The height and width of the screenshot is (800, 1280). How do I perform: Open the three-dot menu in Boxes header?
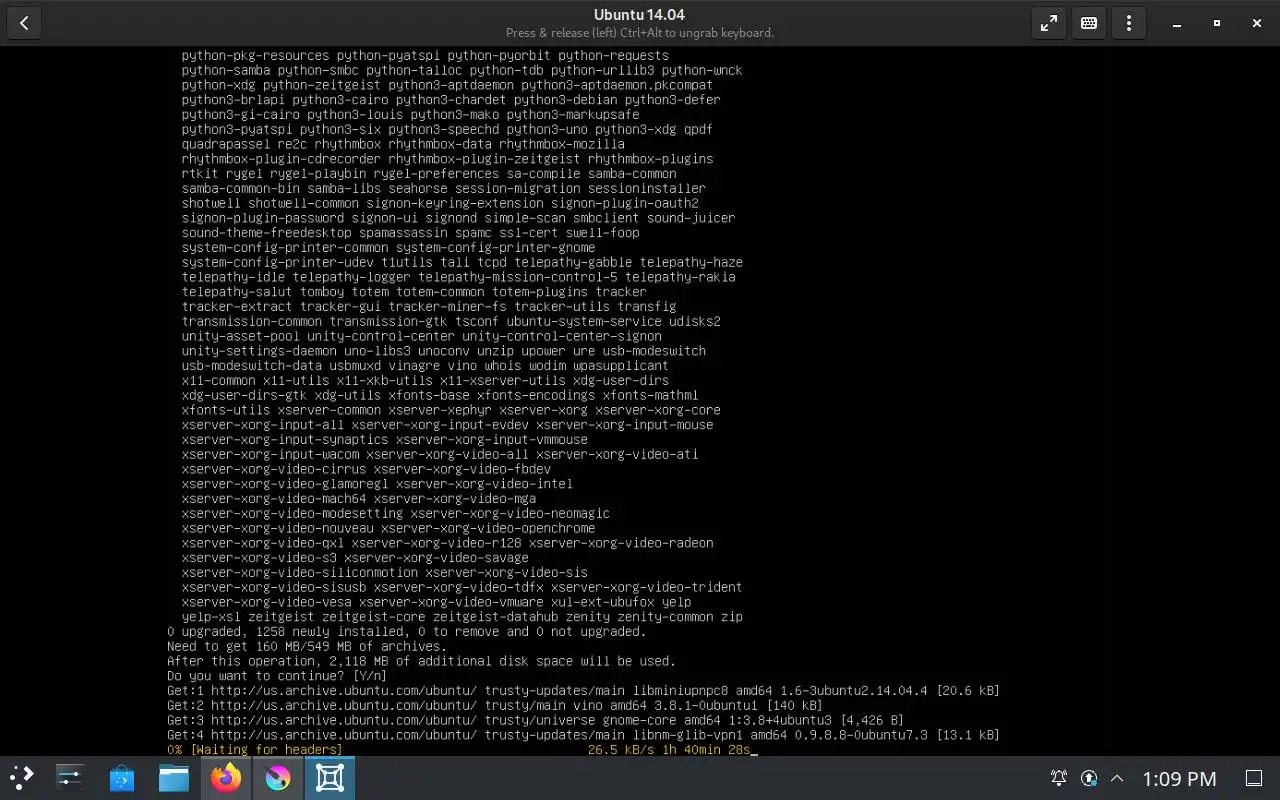point(1129,23)
